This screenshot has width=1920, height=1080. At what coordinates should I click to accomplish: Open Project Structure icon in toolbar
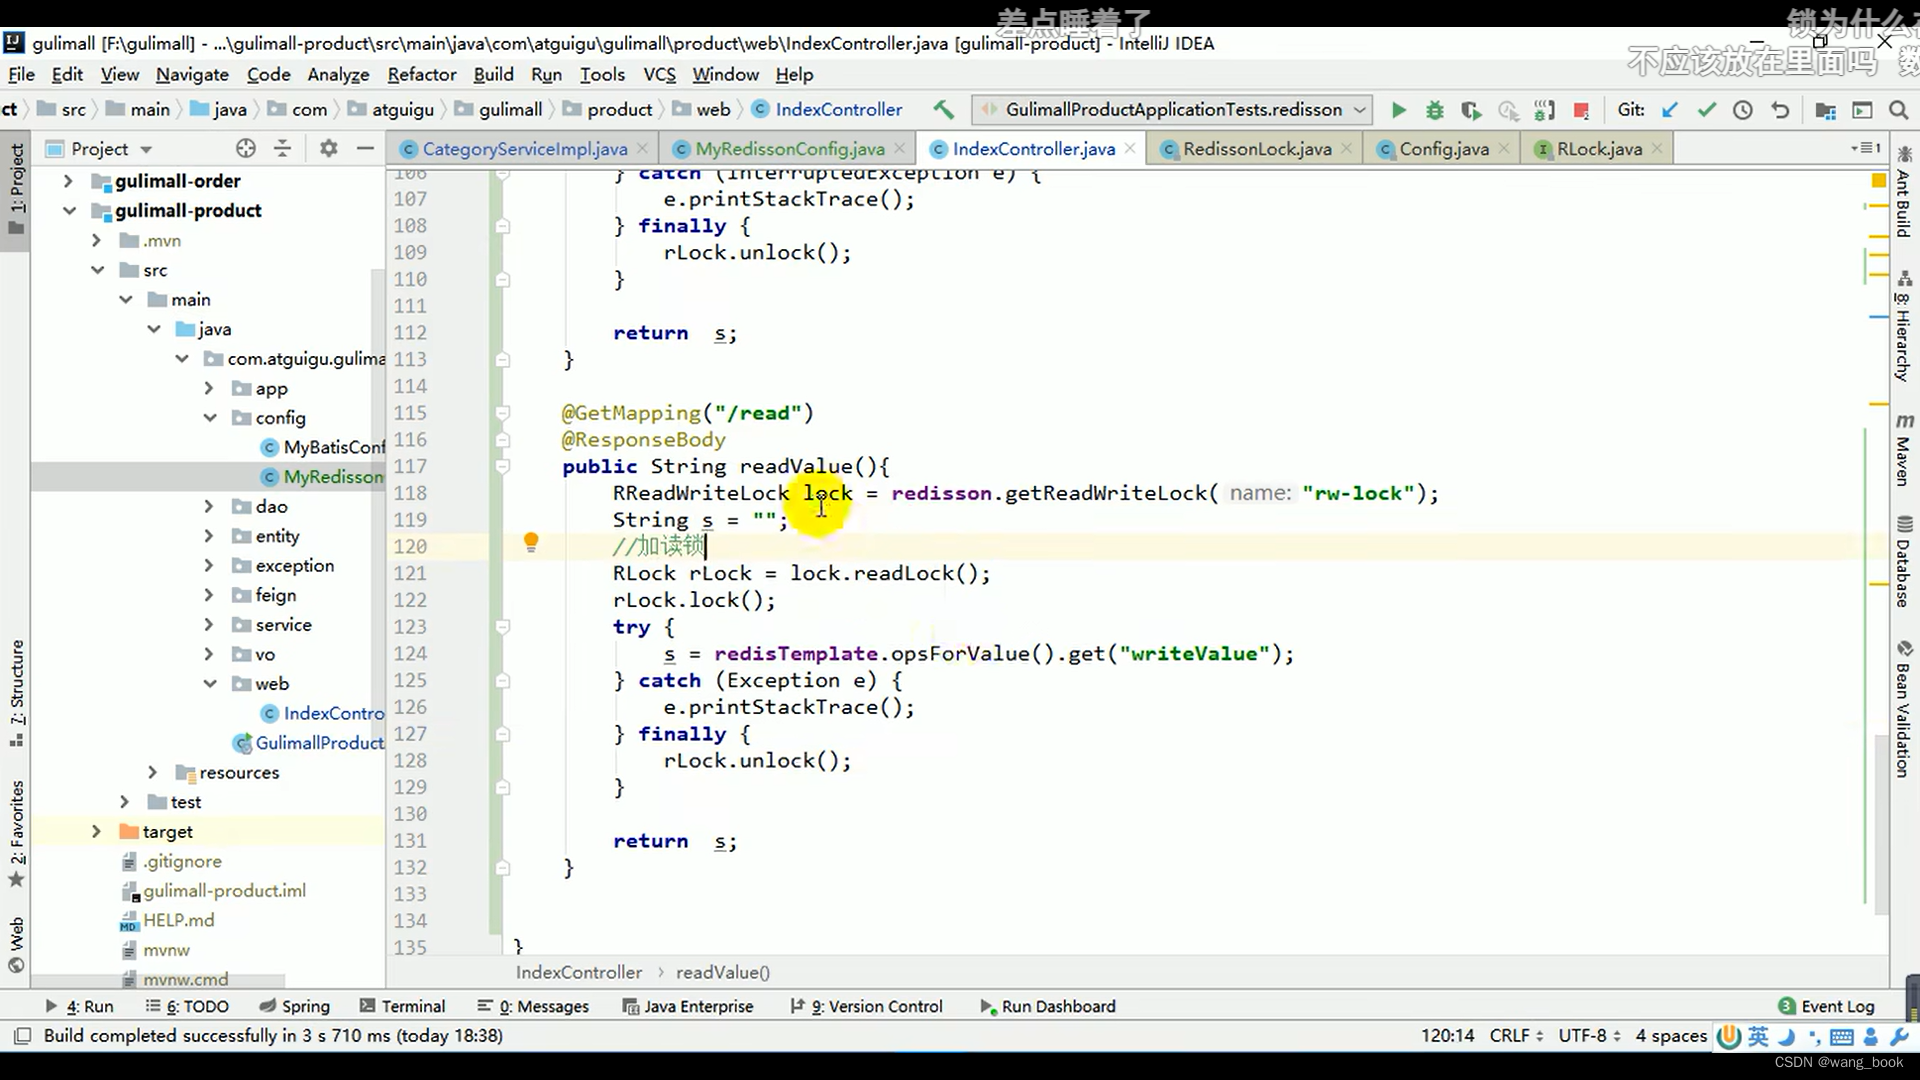pyautogui.click(x=1825, y=110)
